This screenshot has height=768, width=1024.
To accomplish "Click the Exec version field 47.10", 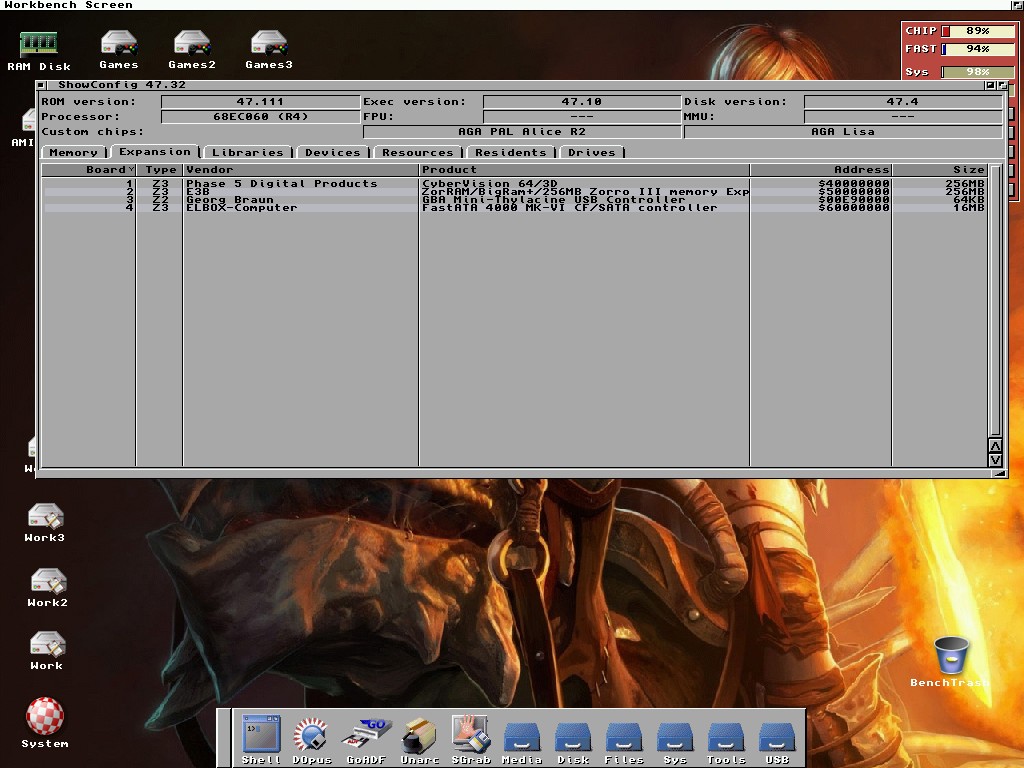I will [581, 102].
